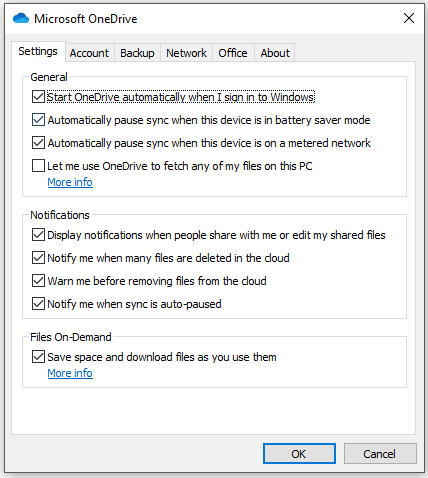Close the Microsoft OneDrive dialog

tap(409, 18)
